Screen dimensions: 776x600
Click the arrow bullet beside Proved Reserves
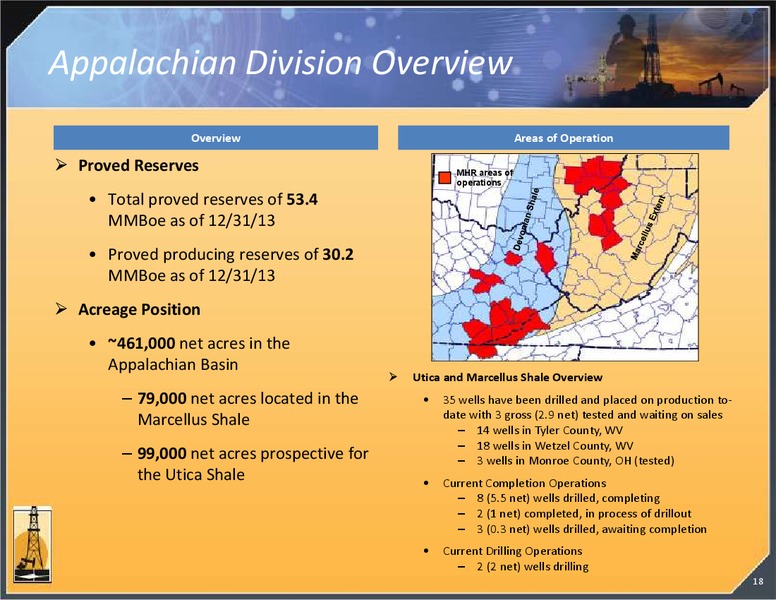point(61,165)
